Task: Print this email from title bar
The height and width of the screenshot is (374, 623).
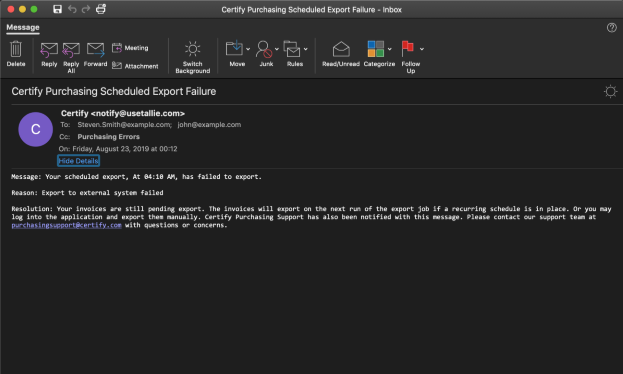Action: (101, 9)
